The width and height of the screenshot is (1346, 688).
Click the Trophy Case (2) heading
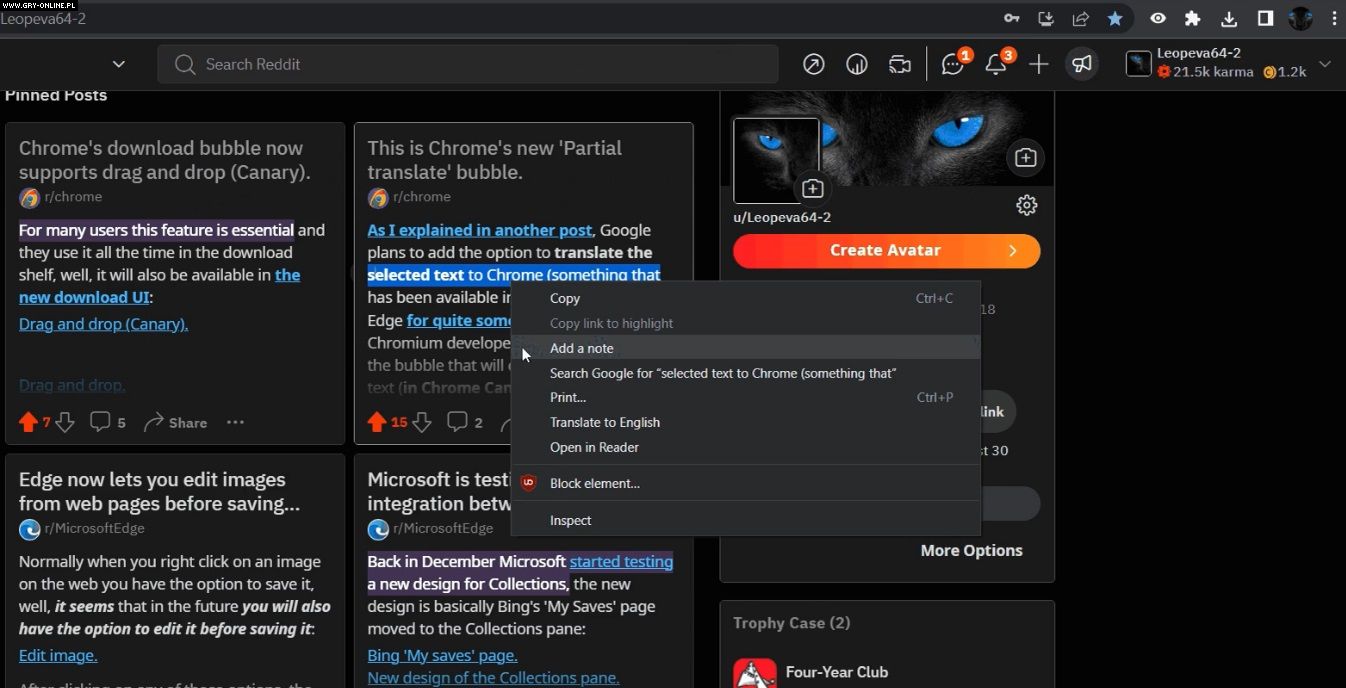point(791,623)
